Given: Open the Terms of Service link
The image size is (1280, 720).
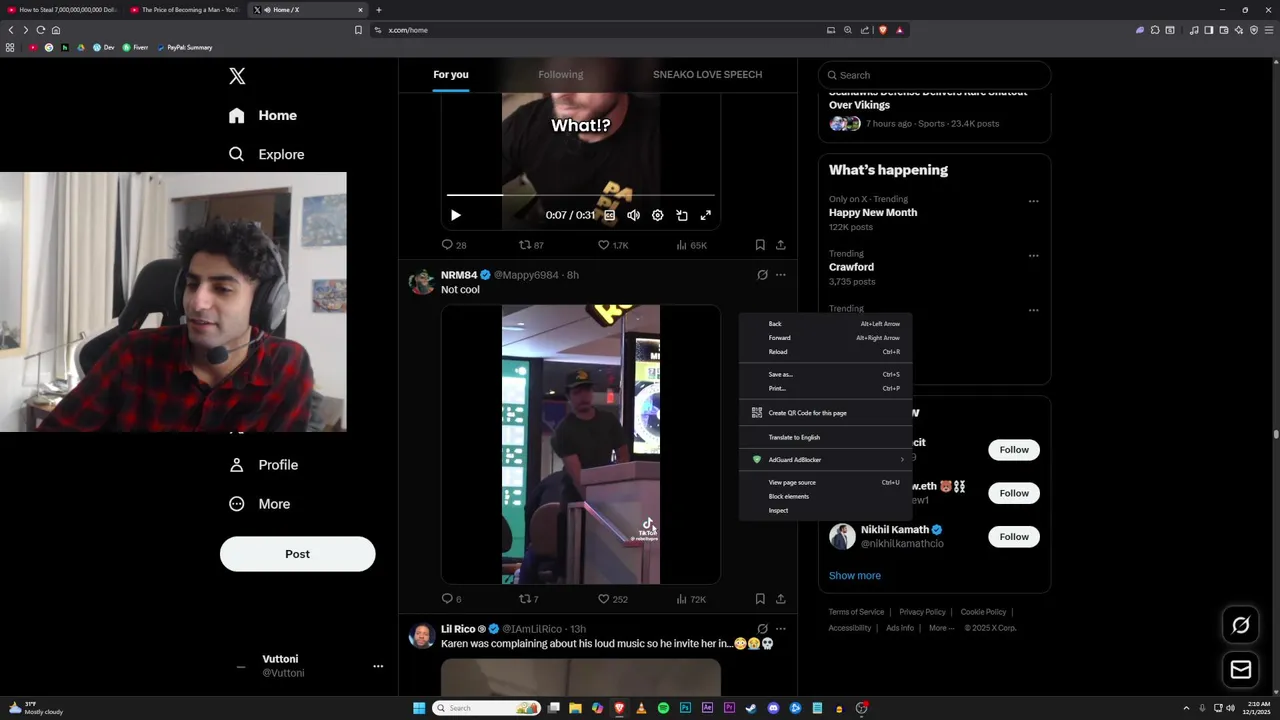Looking at the screenshot, I should pos(856,612).
